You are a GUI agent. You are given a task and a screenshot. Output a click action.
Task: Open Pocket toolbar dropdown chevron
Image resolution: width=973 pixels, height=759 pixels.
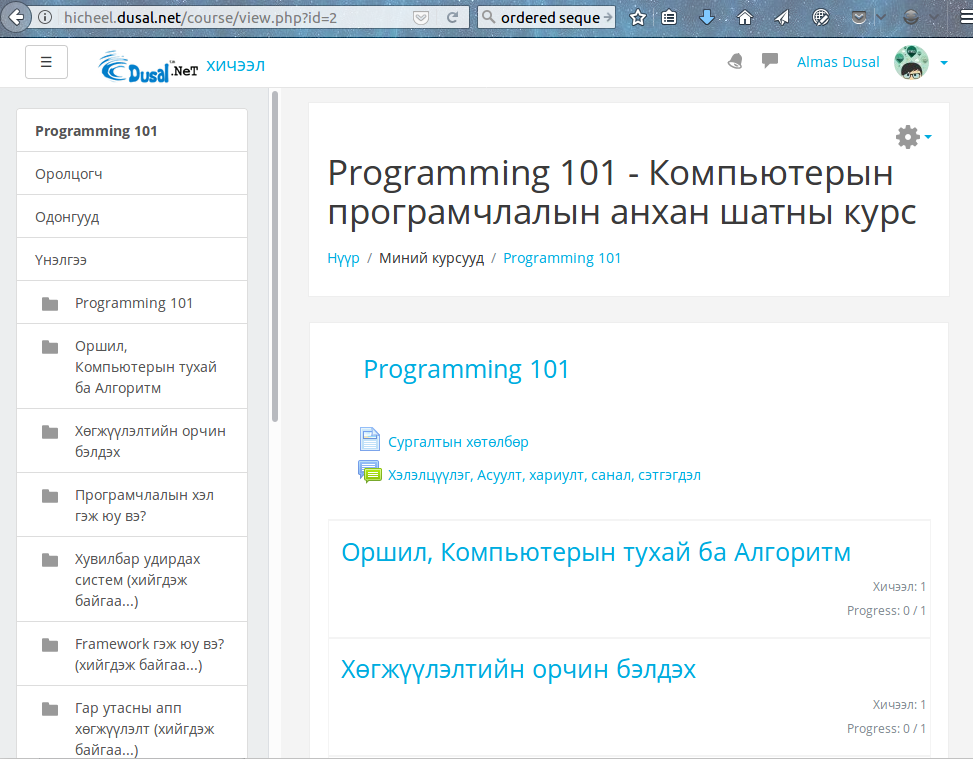tap(881, 17)
